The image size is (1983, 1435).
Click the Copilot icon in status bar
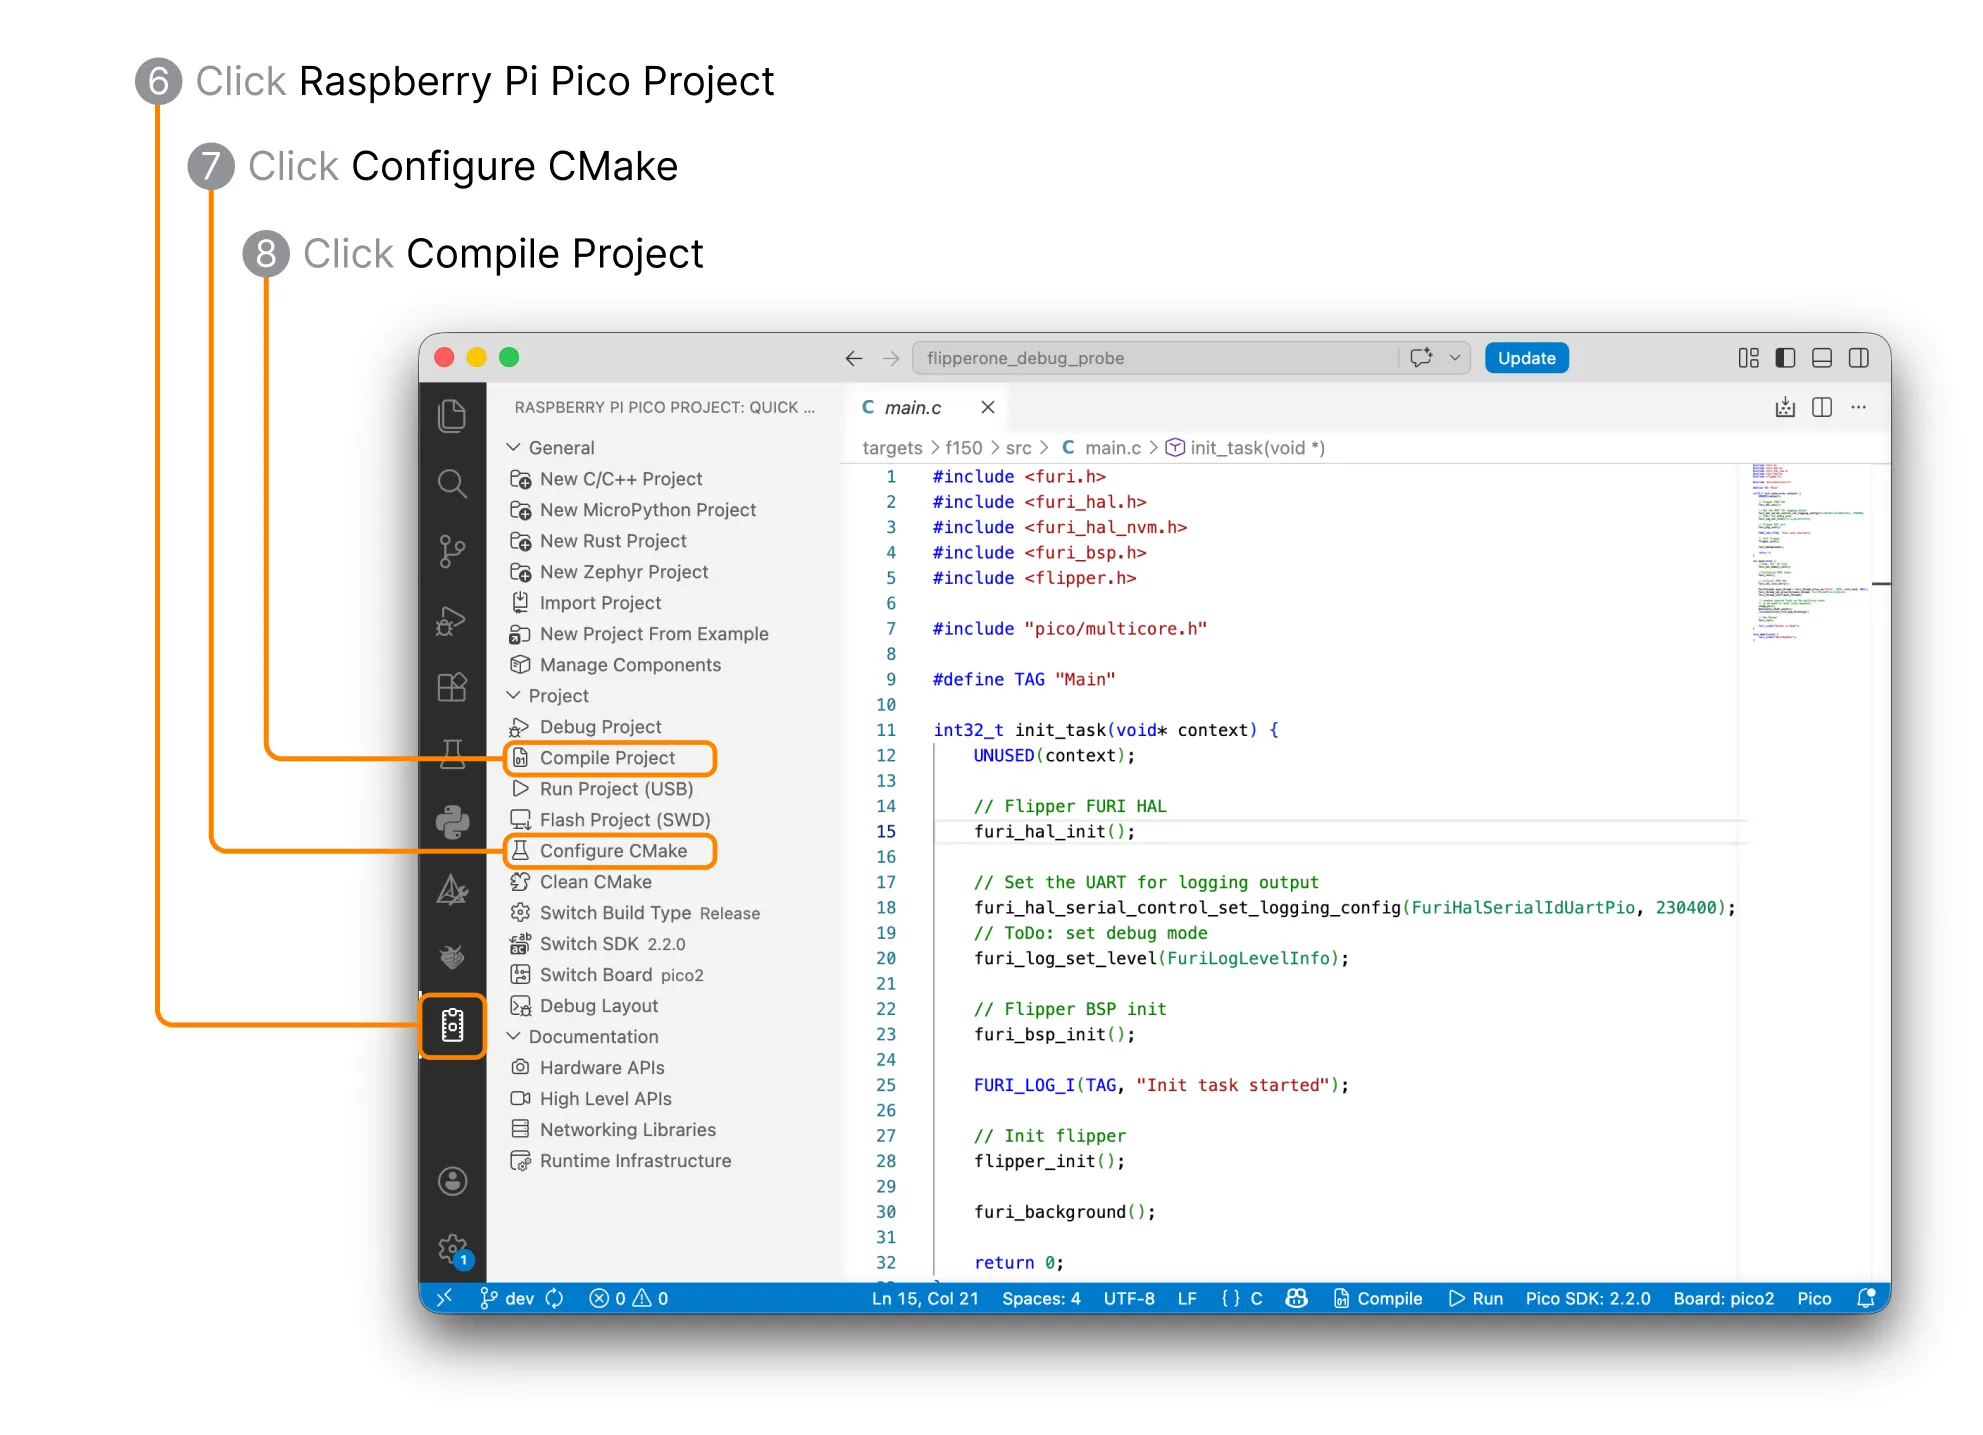[x=1296, y=1298]
